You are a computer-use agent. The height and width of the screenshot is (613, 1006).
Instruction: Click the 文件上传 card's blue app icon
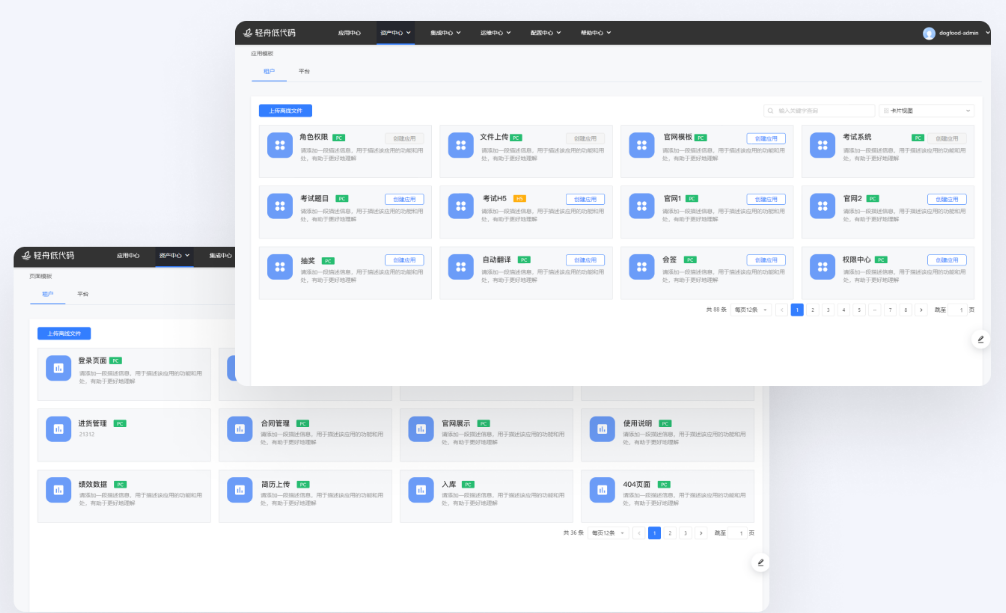pos(461,145)
